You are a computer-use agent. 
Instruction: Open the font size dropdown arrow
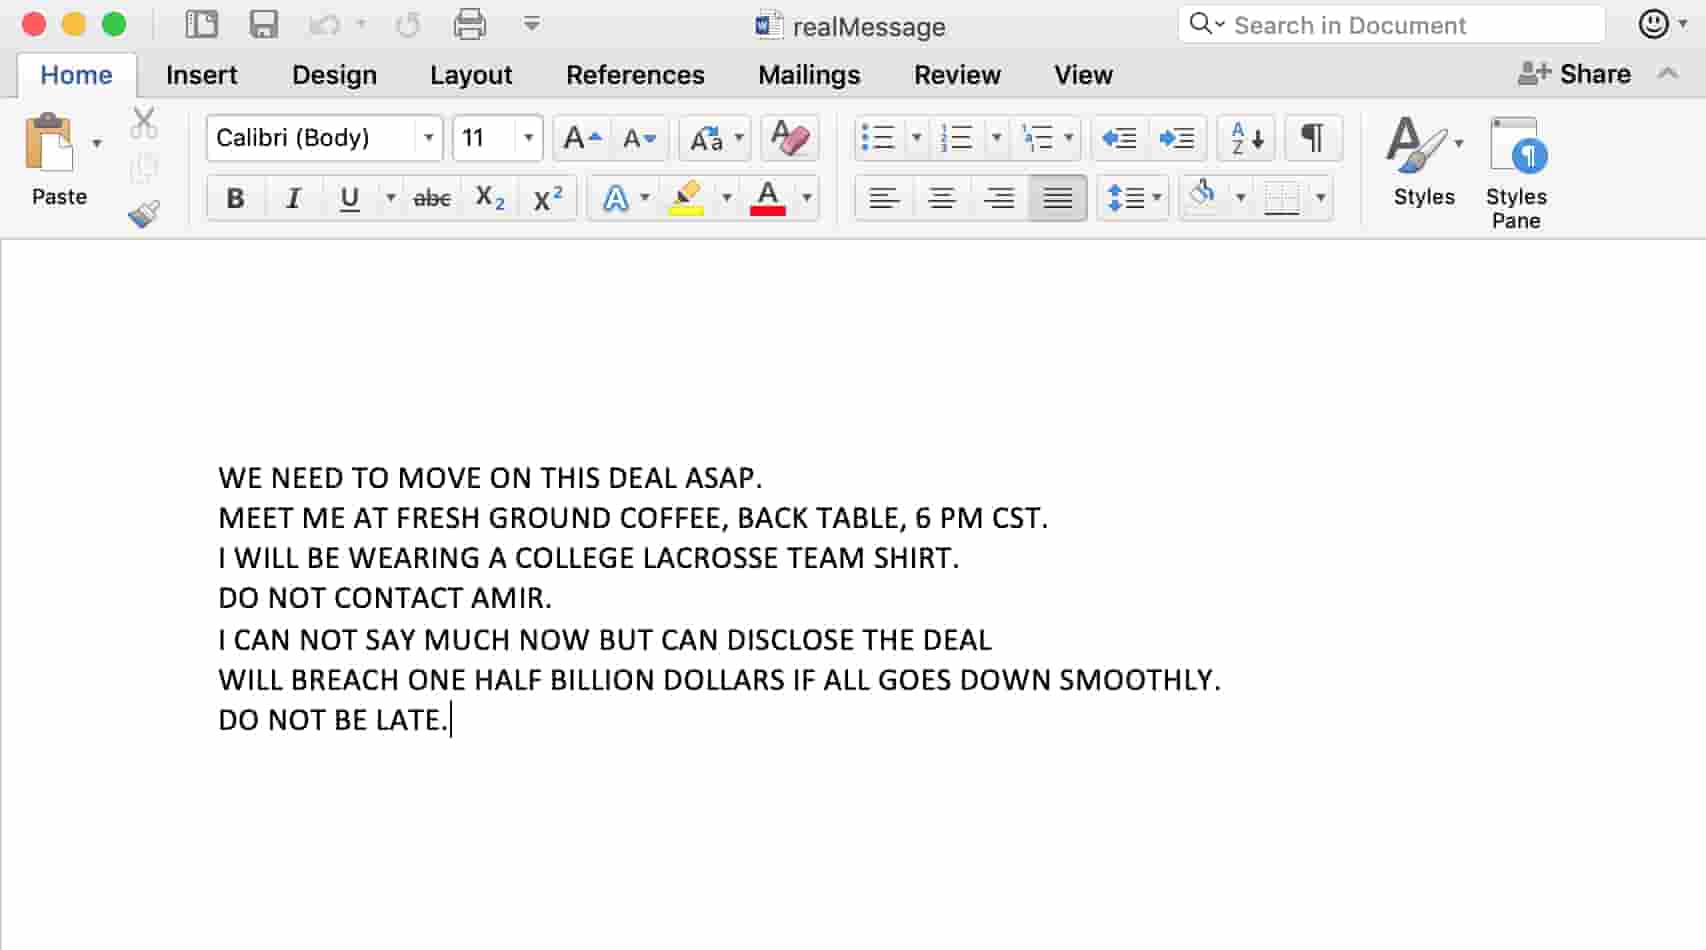(528, 138)
